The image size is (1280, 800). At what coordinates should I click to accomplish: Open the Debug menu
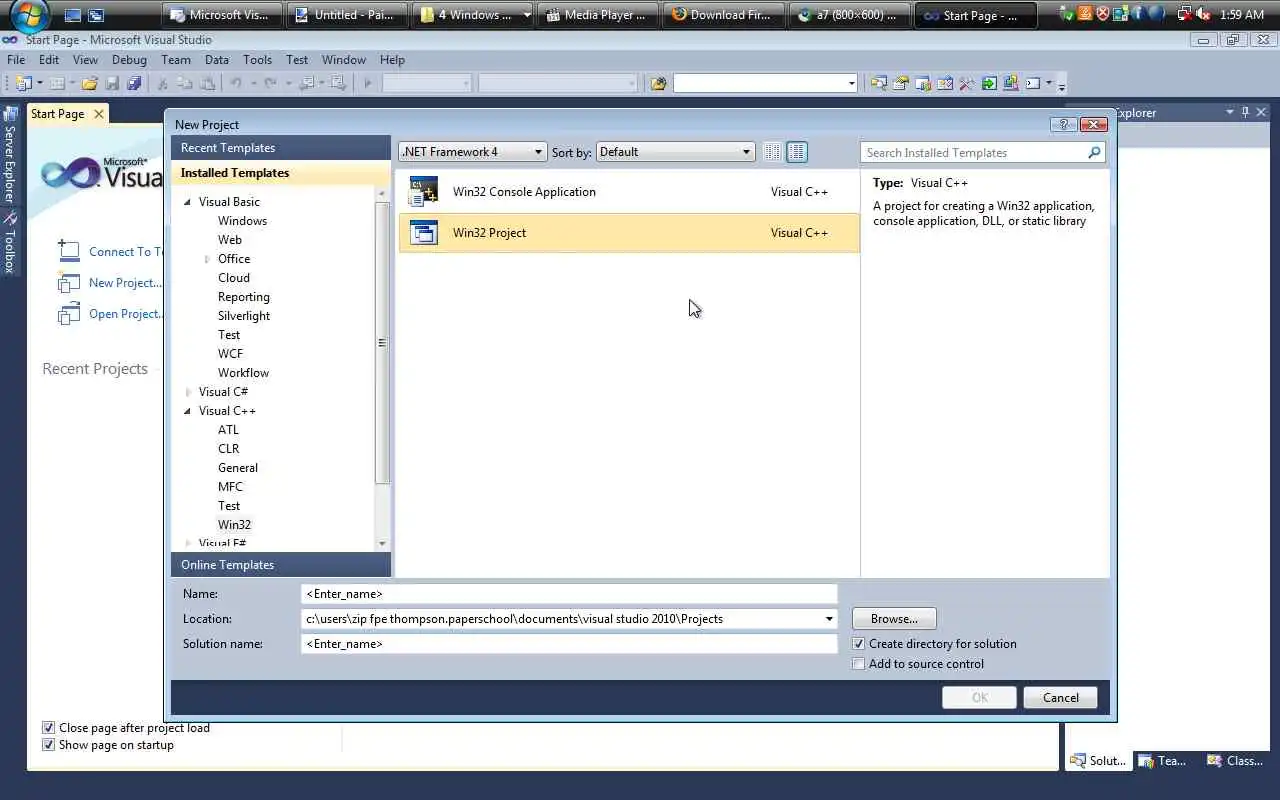[129, 60]
